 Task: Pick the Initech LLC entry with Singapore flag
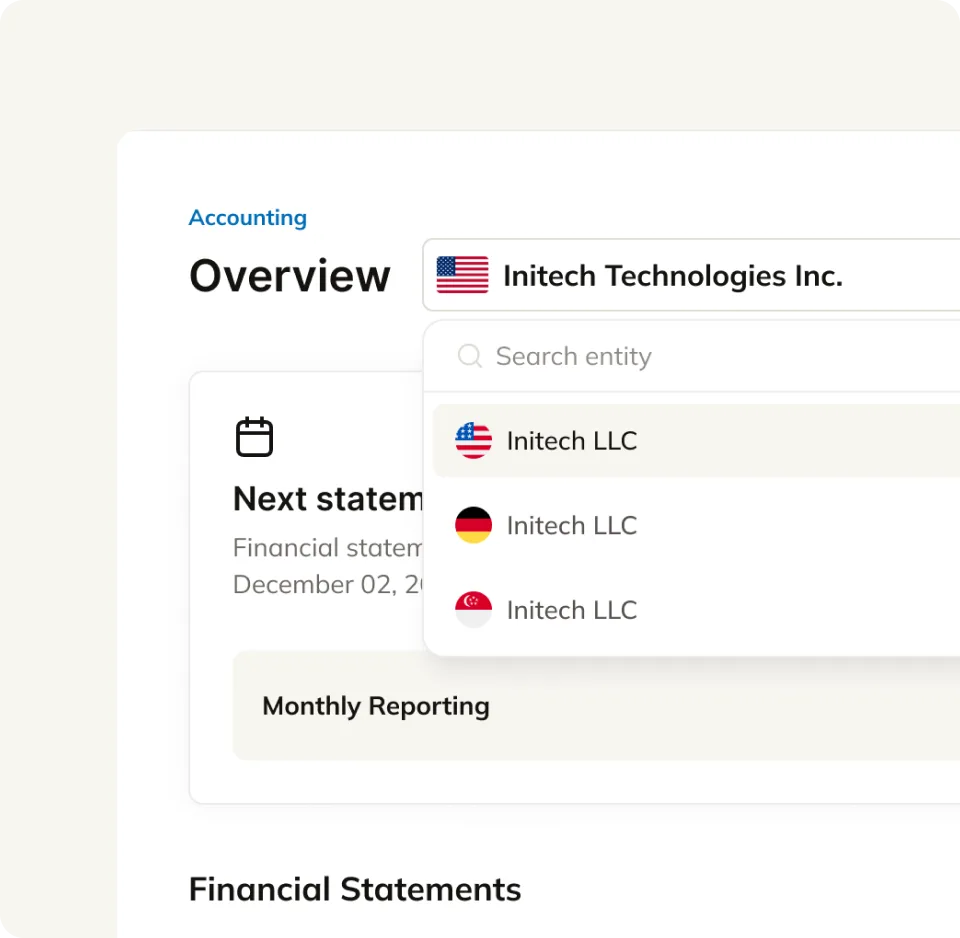coord(572,611)
